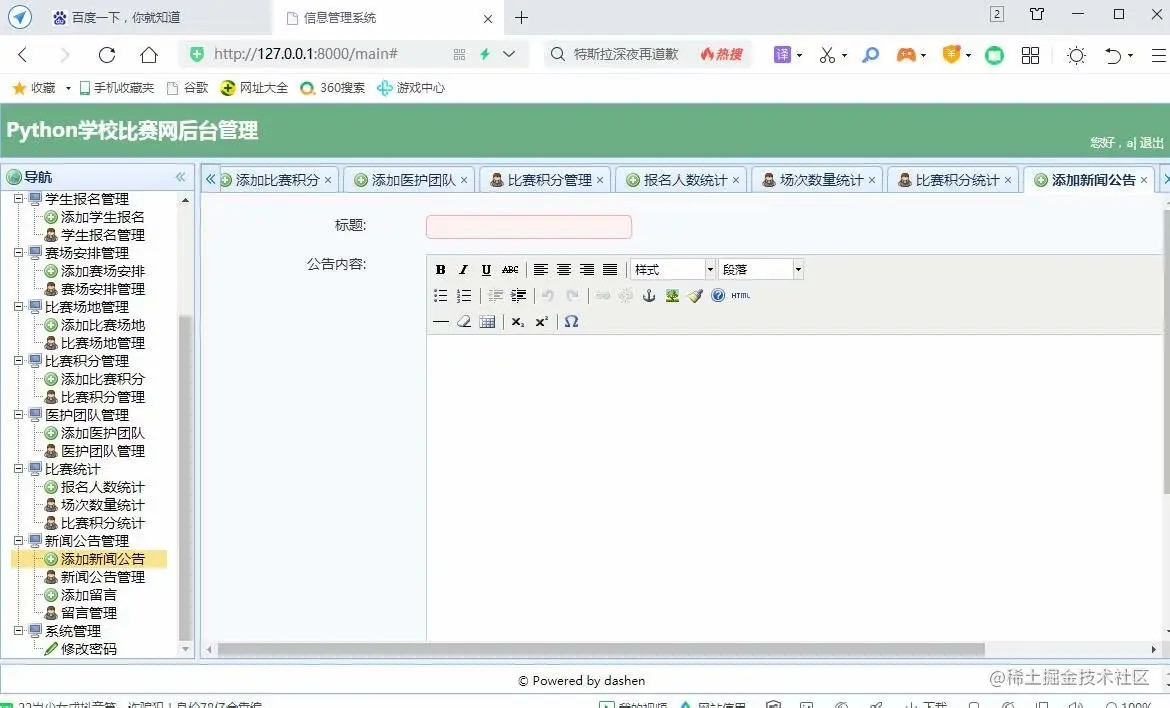Open 添加留言 in the tree
1170x708 pixels.
pyautogui.click(x=88, y=595)
